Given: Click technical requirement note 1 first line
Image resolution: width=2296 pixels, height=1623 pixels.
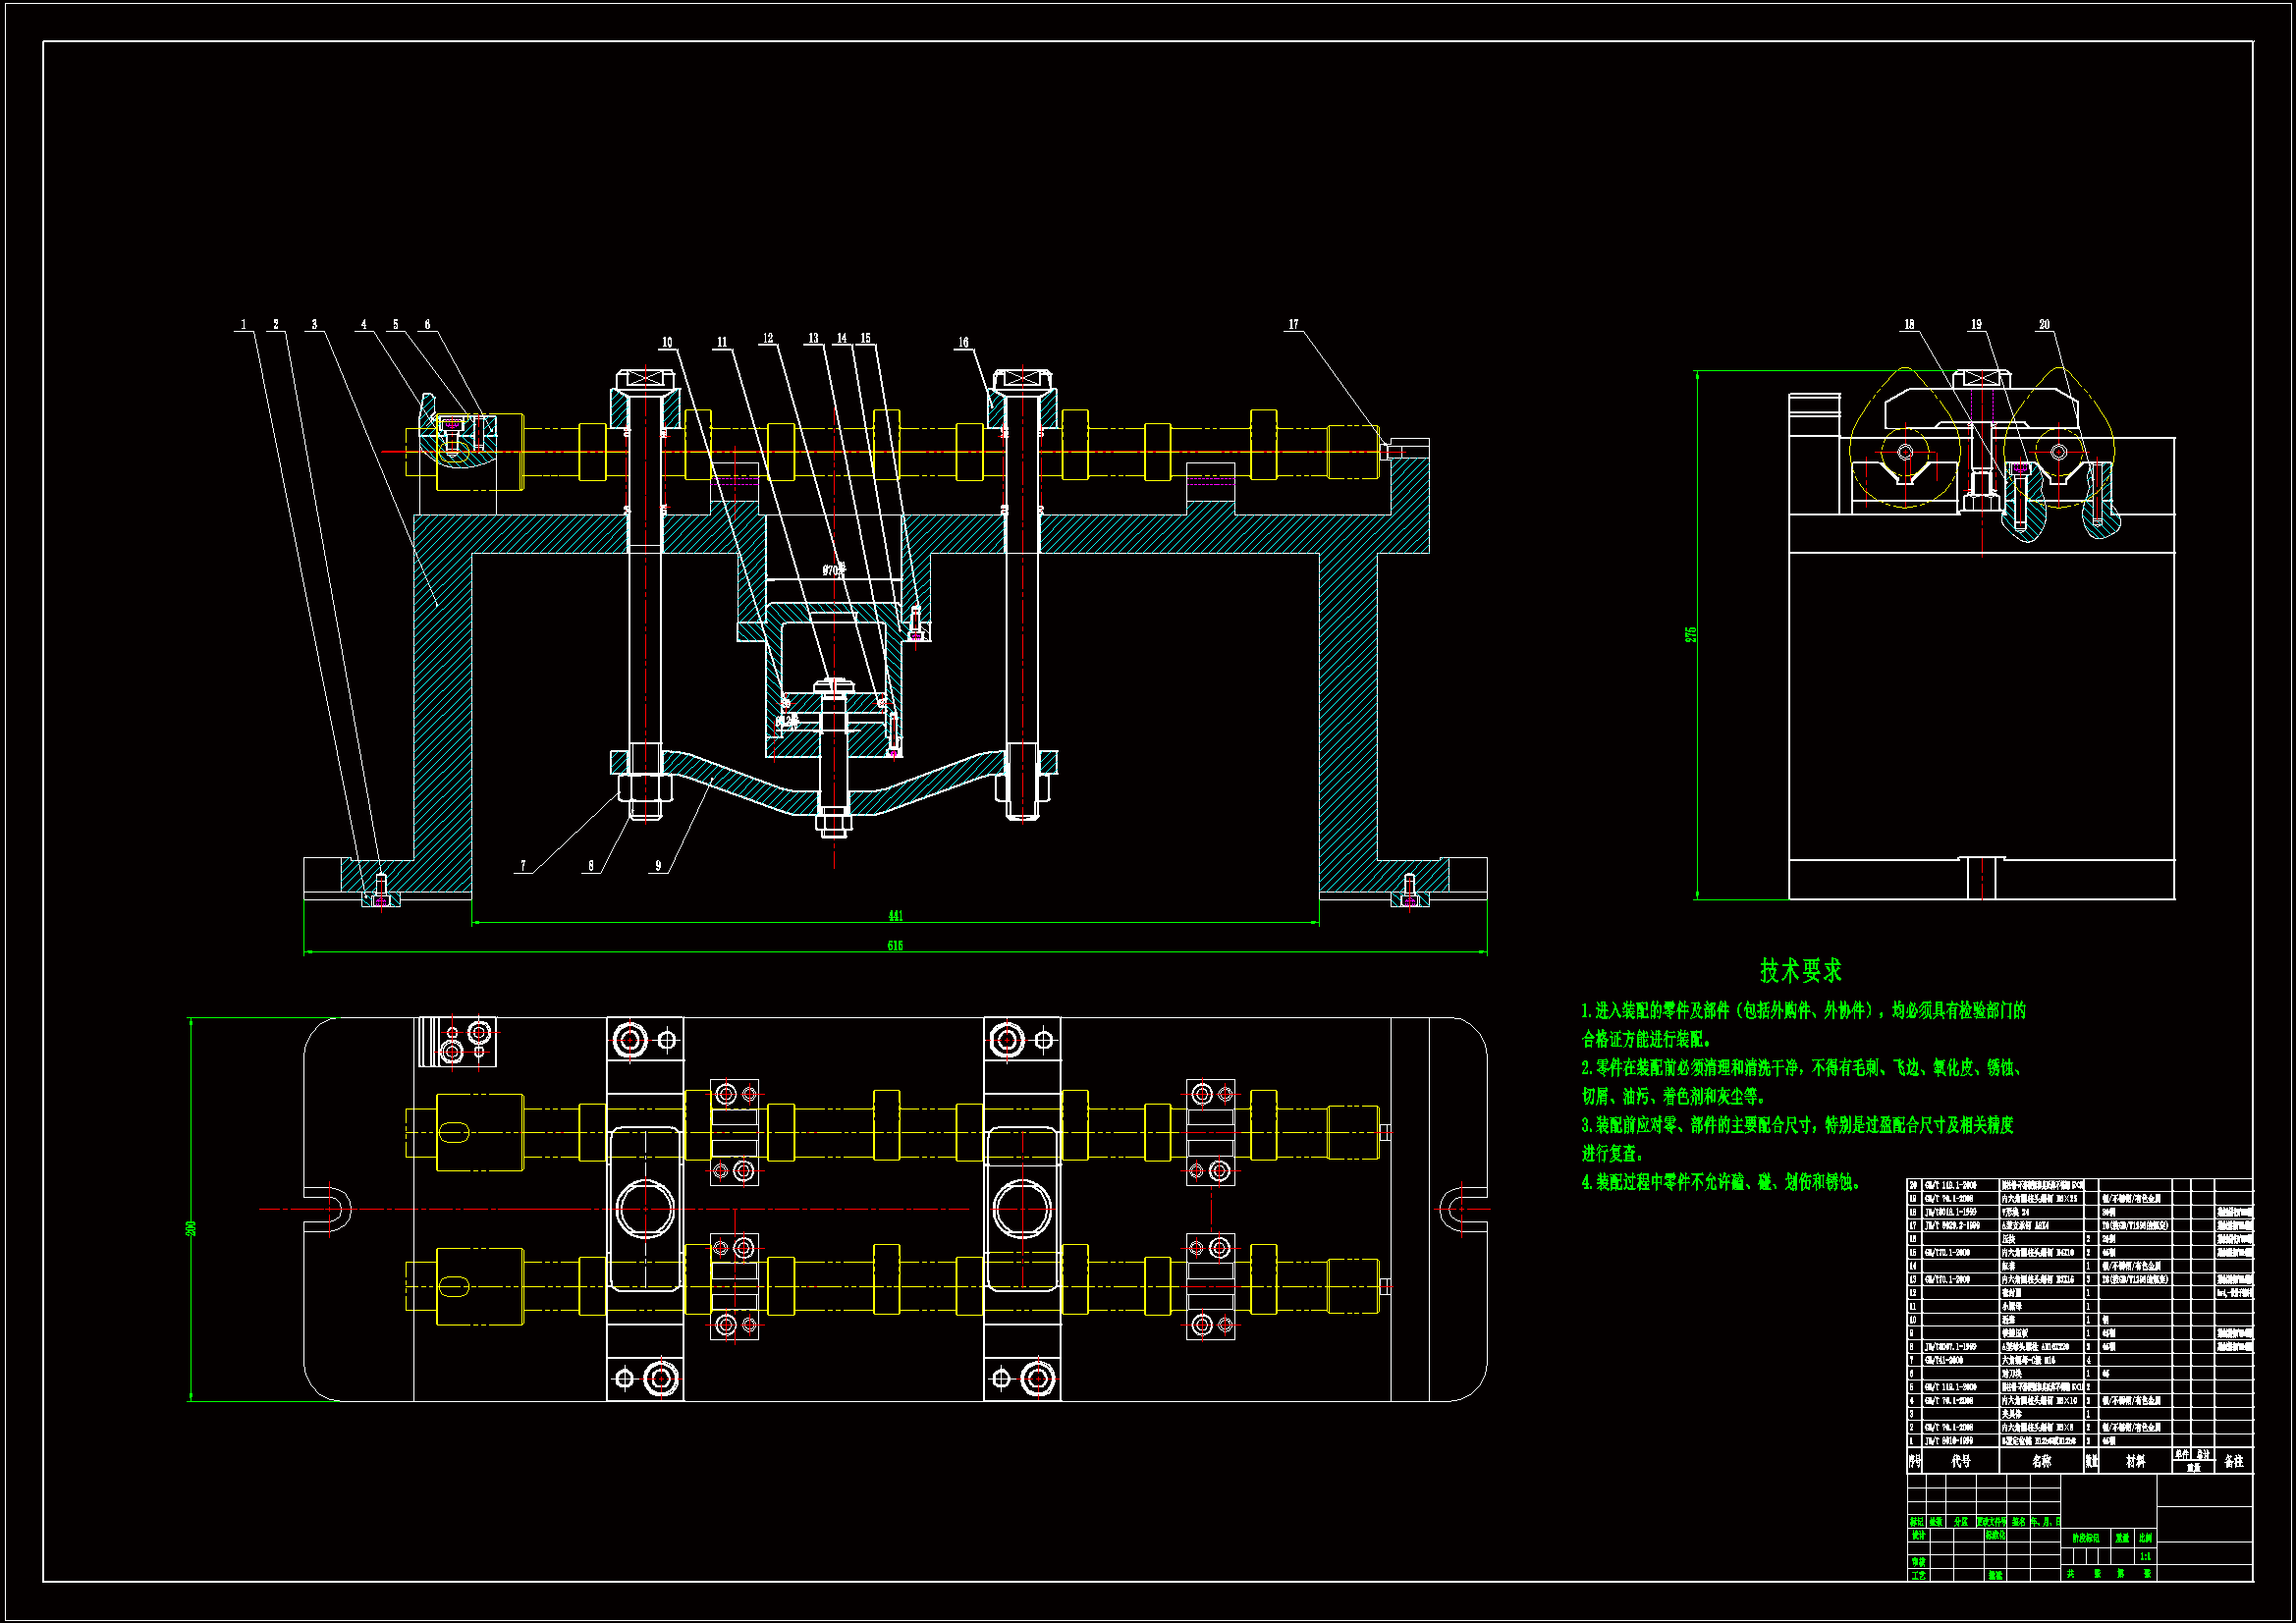Looking at the screenshot, I should click(x=1803, y=1011).
